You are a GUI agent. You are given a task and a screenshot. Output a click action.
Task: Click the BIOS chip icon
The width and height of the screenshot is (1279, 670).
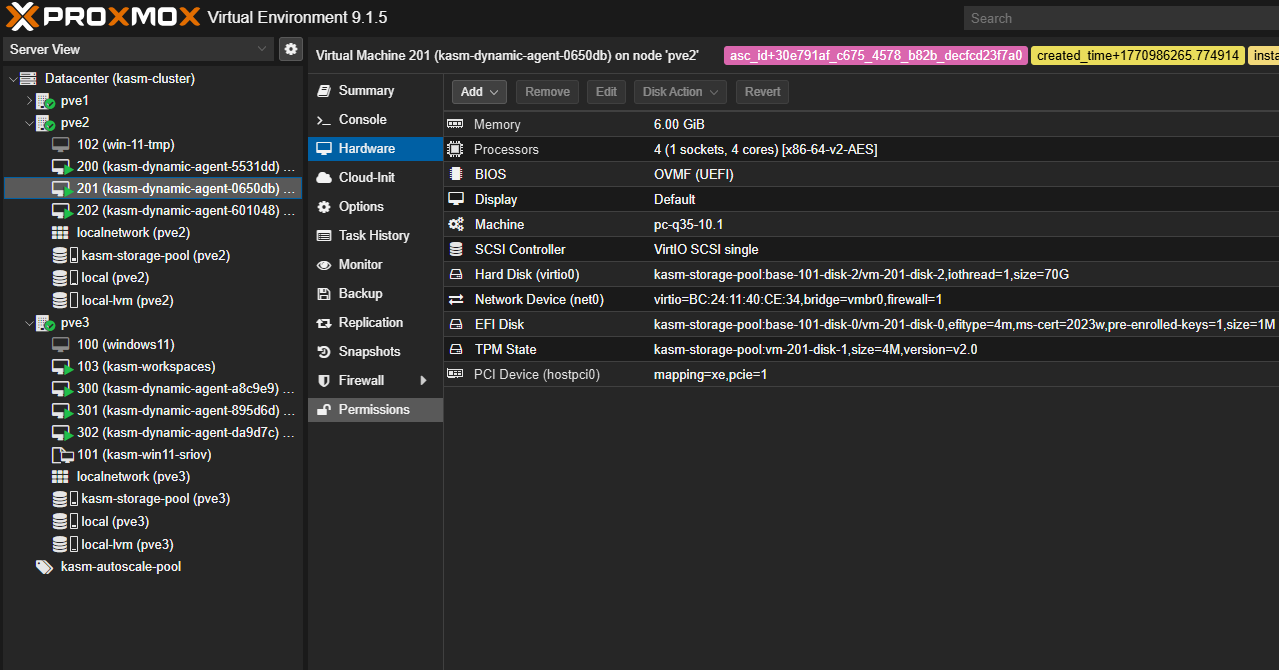[x=455, y=174]
